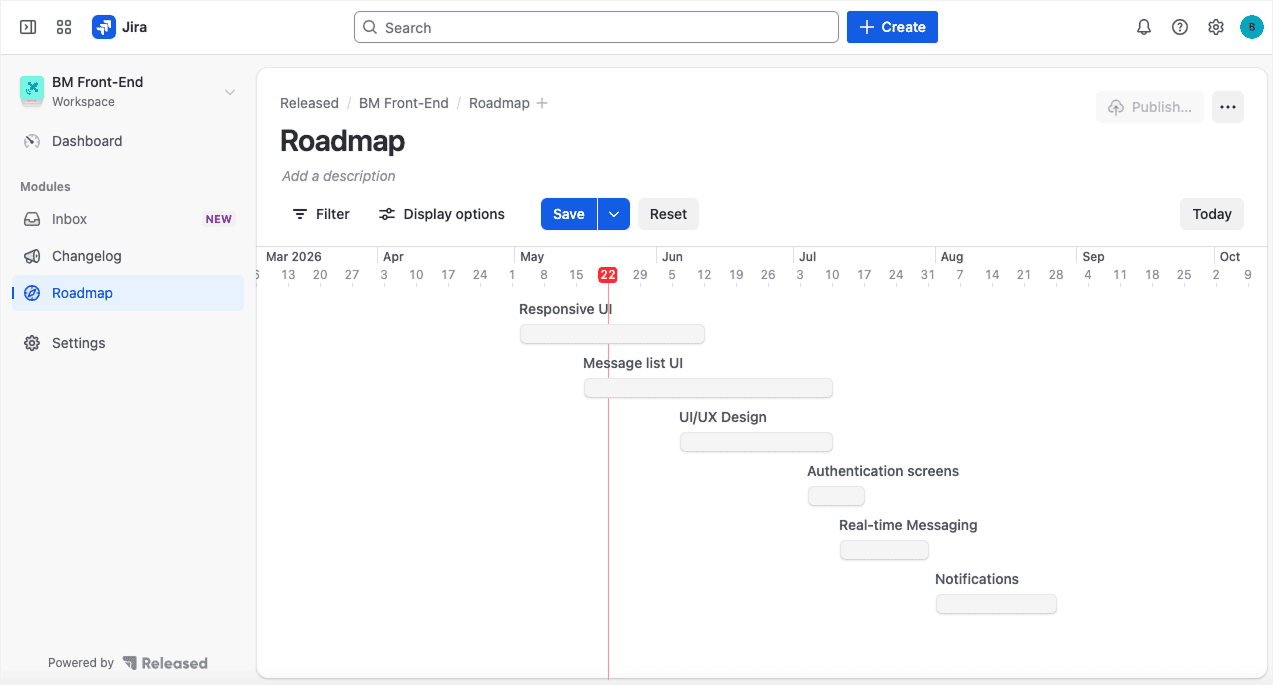Image resolution: width=1273 pixels, height=685 pixels.
Task: Click the red 22 today marker
Action: tap(608, 275)
